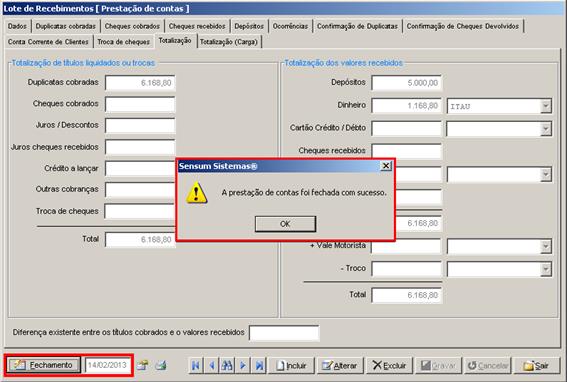
Task: Open record search with binoculars icon
Action: [x=227, y=365]
